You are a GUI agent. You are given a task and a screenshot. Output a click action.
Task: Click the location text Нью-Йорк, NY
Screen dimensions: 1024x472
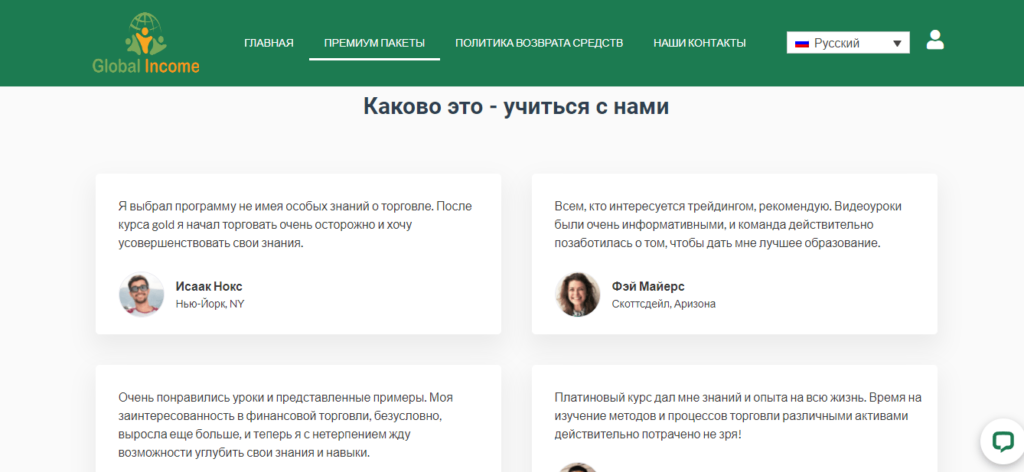(210, 304)
